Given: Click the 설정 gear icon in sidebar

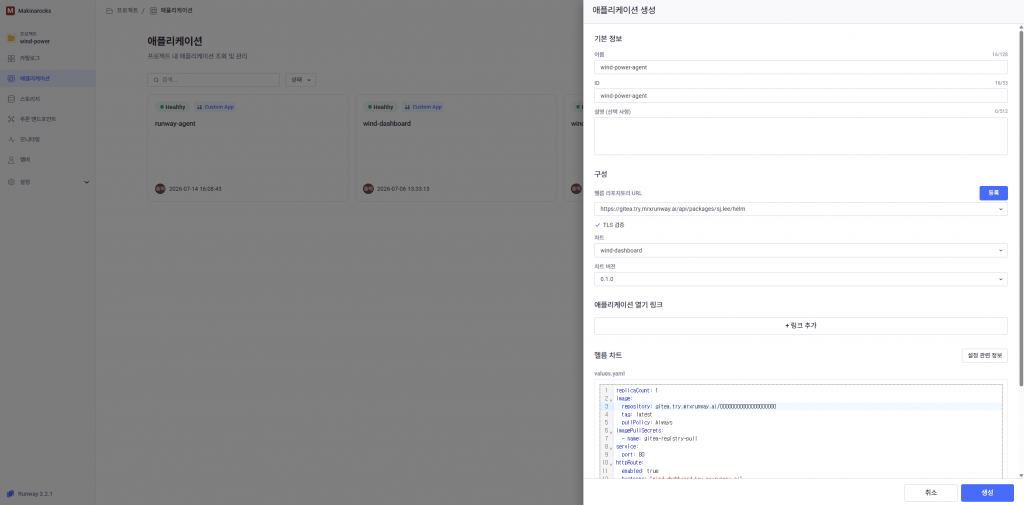Looking at the screenshot, I should [x=11, y=182].
